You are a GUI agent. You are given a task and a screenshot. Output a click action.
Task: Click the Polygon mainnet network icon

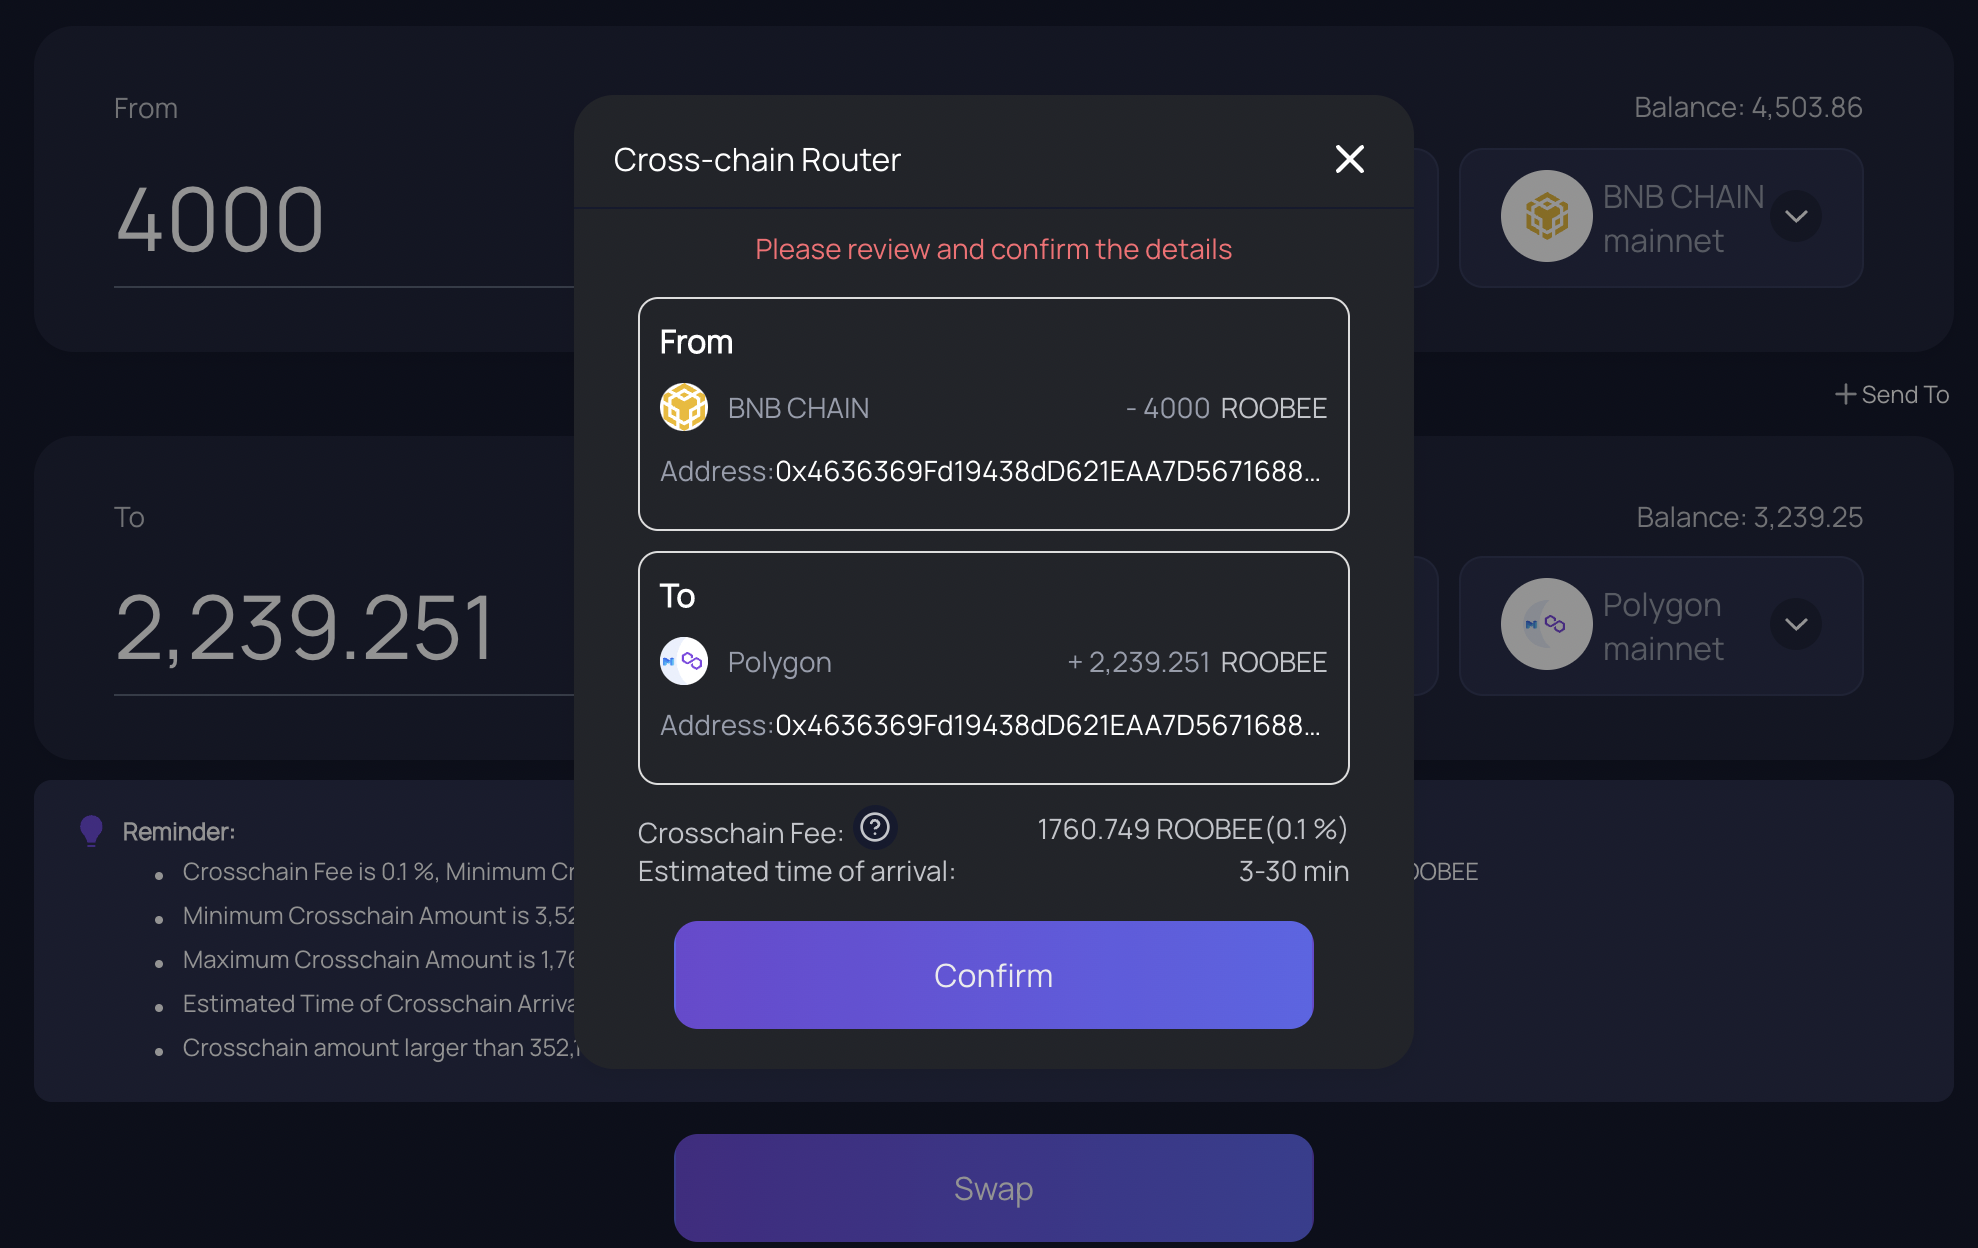(x=1547, y=625)
